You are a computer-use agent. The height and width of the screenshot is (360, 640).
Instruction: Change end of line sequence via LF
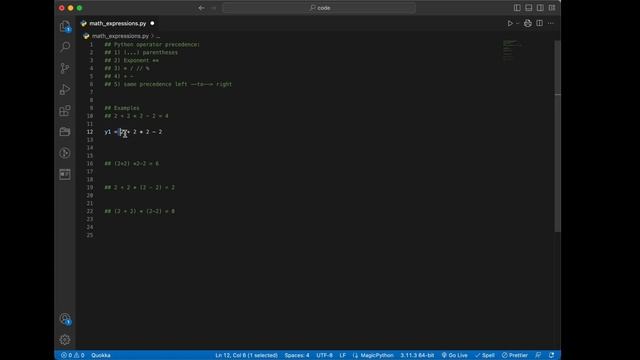[342, 355]
